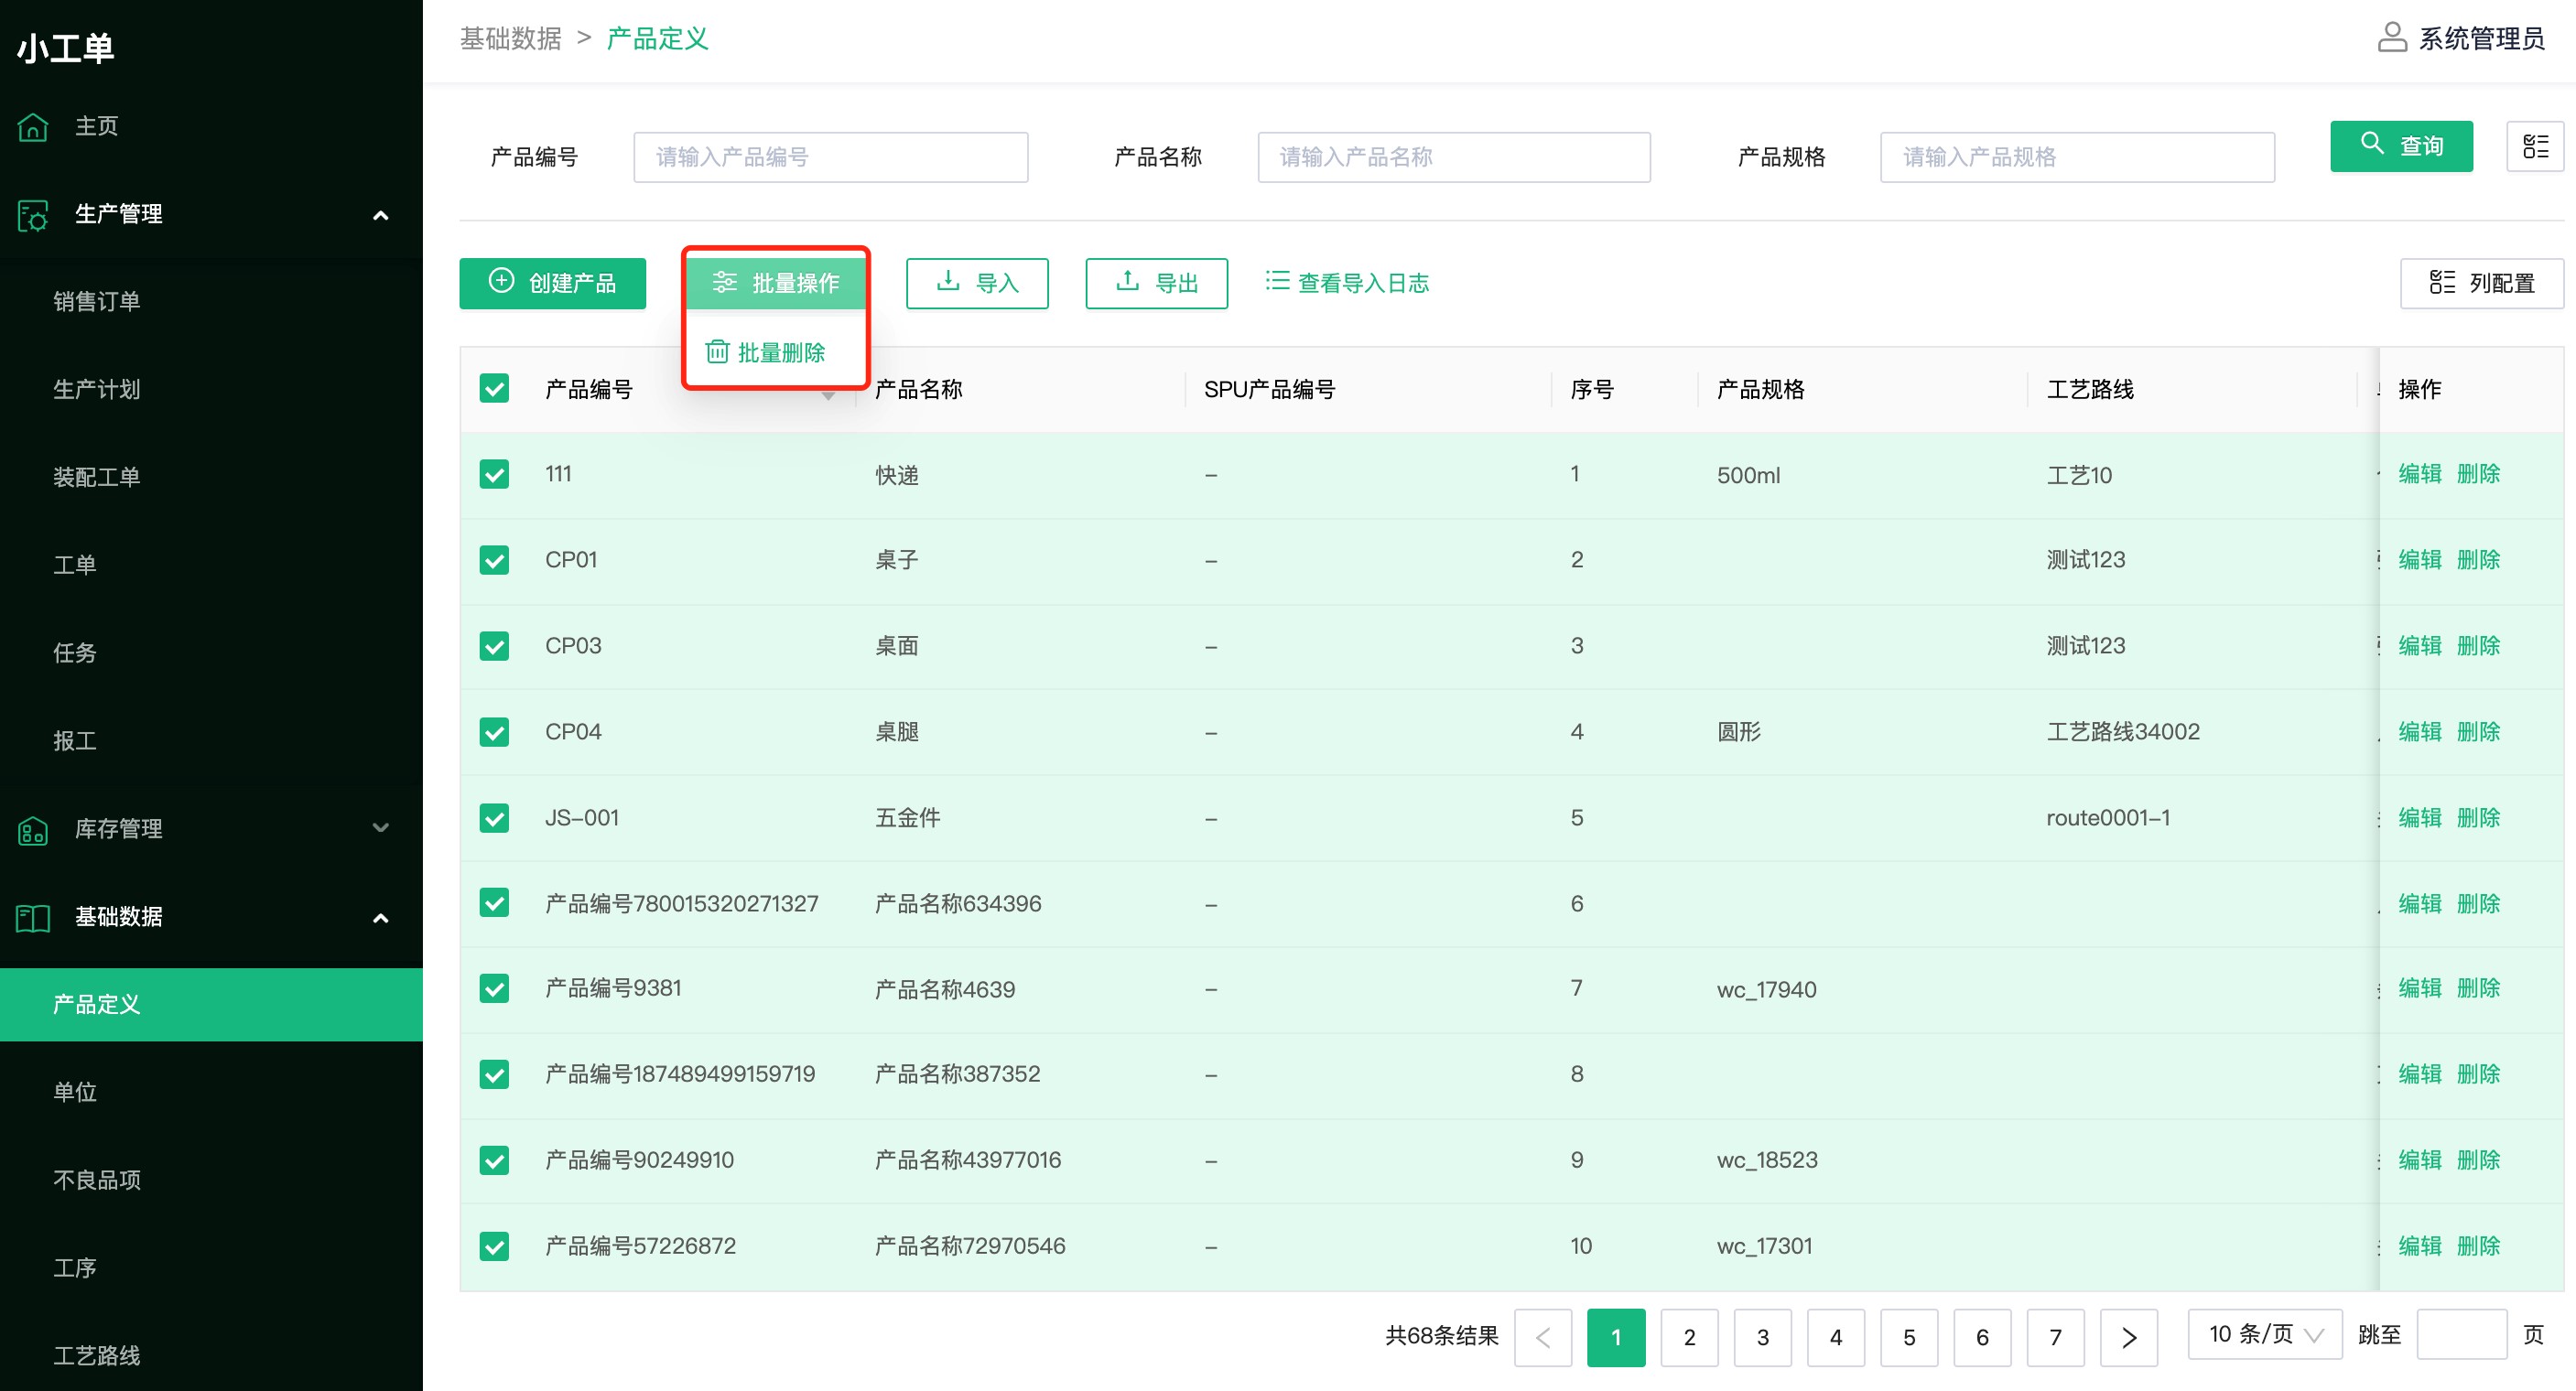
Task: Go to previous page arrow
Action: [x=1542, y=1337]
